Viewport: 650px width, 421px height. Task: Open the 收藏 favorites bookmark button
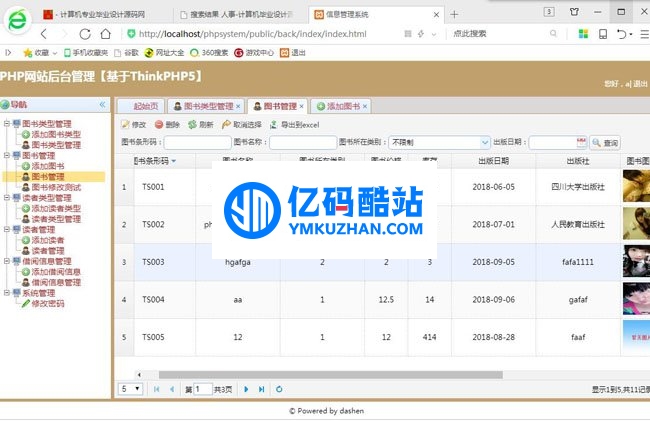pyautogui.click(x=40, y=53)
